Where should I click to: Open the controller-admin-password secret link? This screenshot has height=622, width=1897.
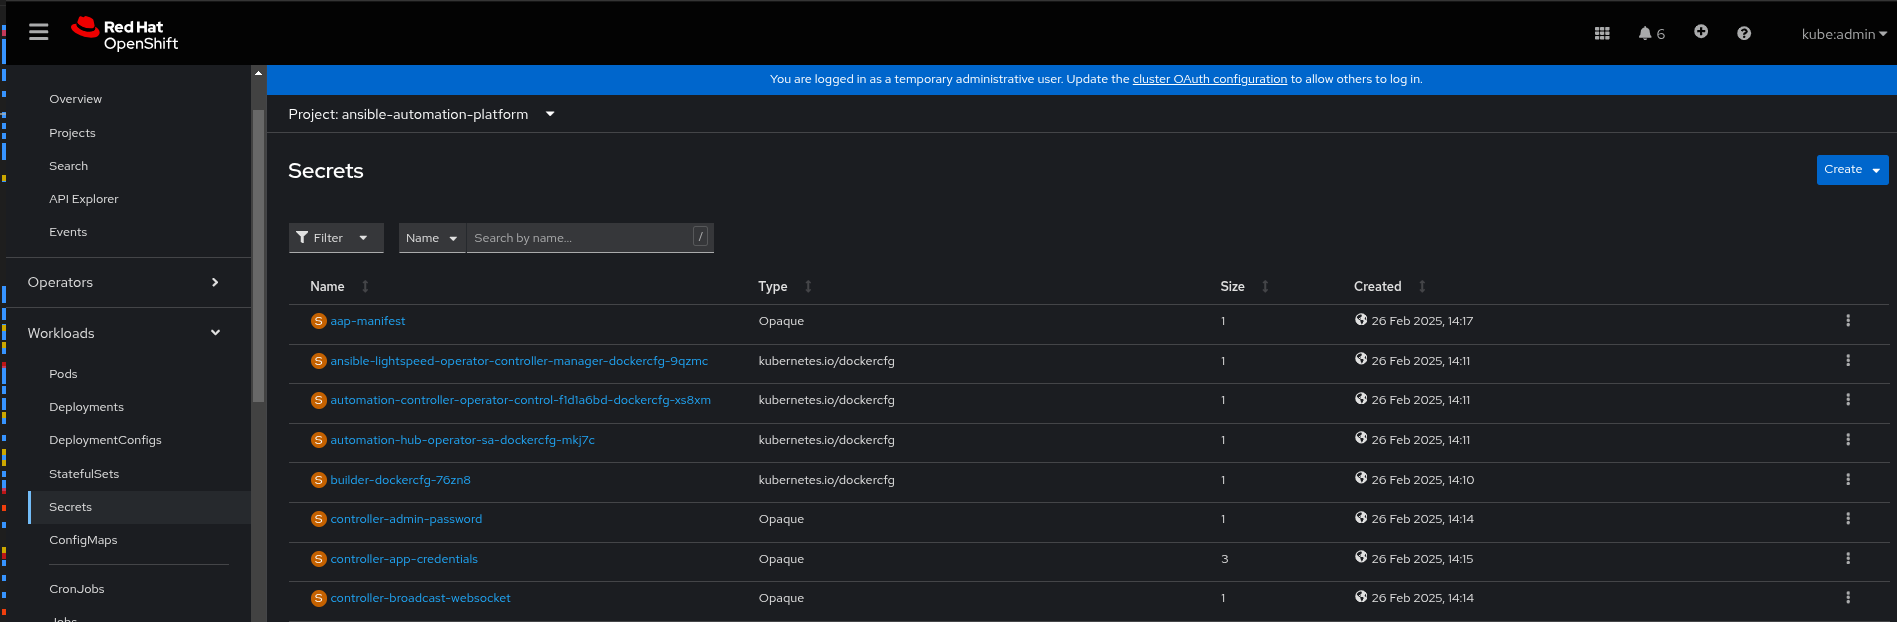coord(406,519)
